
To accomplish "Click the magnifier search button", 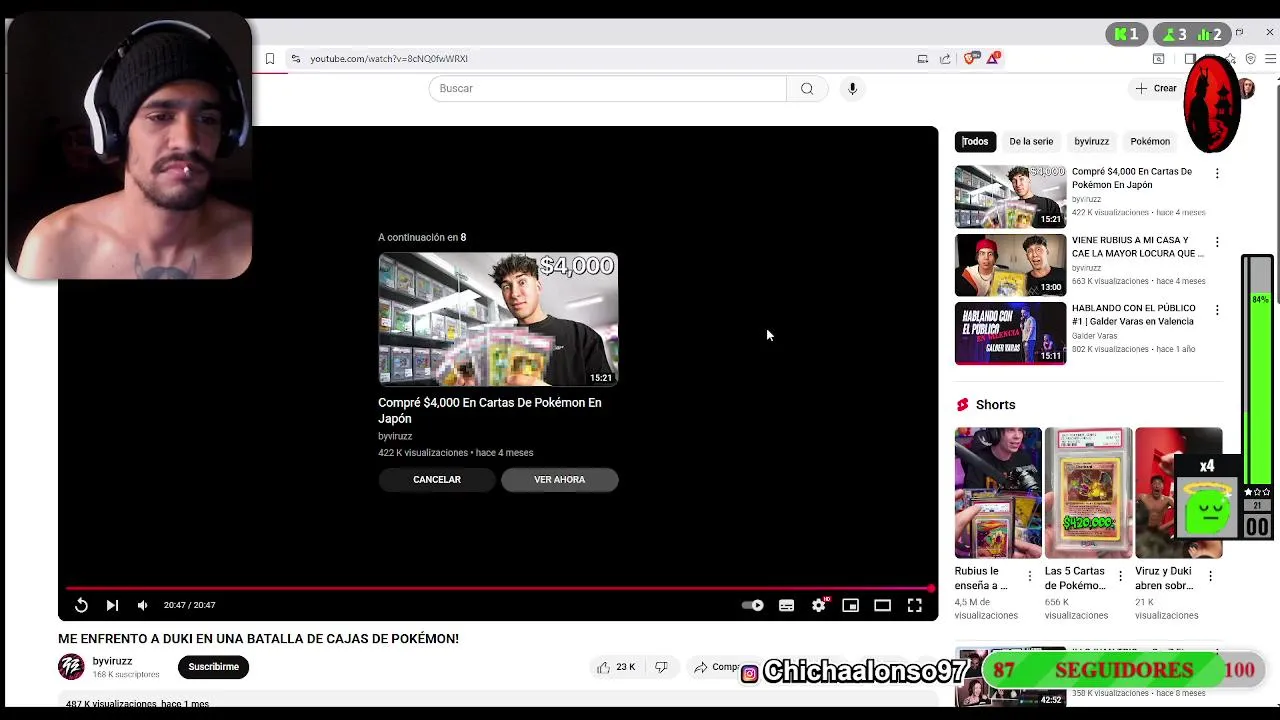I will (x=807, y=88).
